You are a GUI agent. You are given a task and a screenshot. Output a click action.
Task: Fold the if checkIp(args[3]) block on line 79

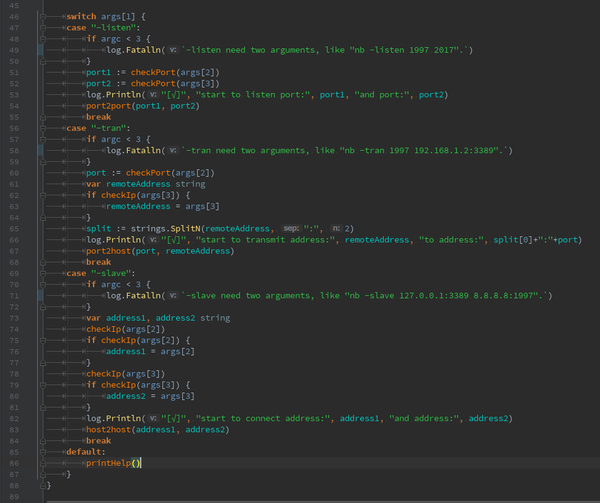click(x=43, y=385)
